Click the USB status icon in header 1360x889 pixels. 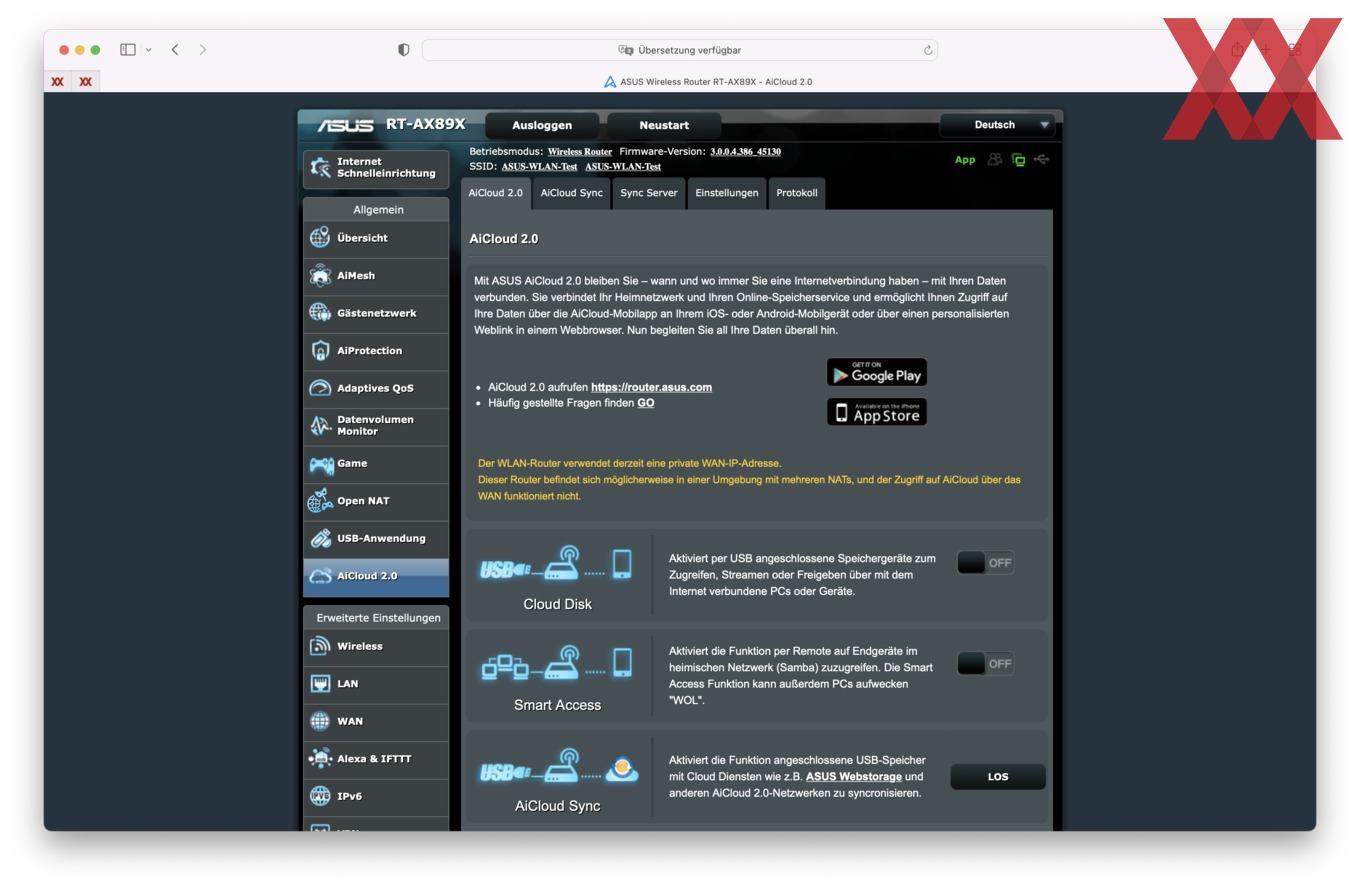tap(1041, 159)
